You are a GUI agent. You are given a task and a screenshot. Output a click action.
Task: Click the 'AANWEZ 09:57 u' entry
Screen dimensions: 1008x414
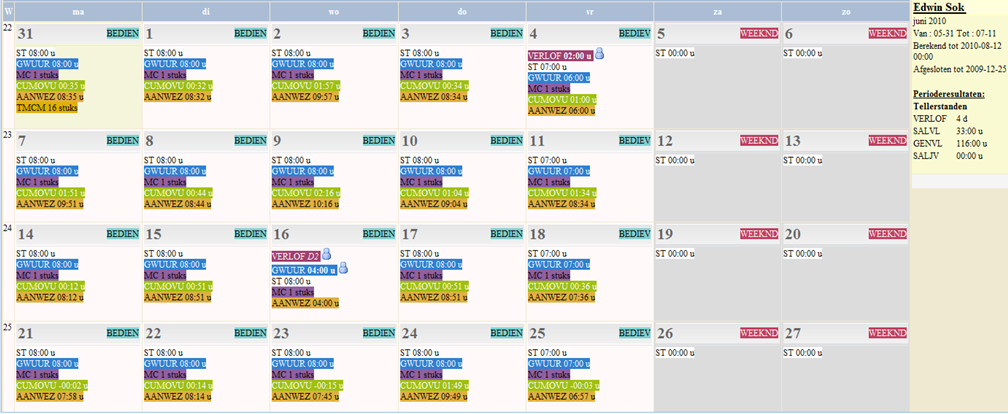pos(305,97)
